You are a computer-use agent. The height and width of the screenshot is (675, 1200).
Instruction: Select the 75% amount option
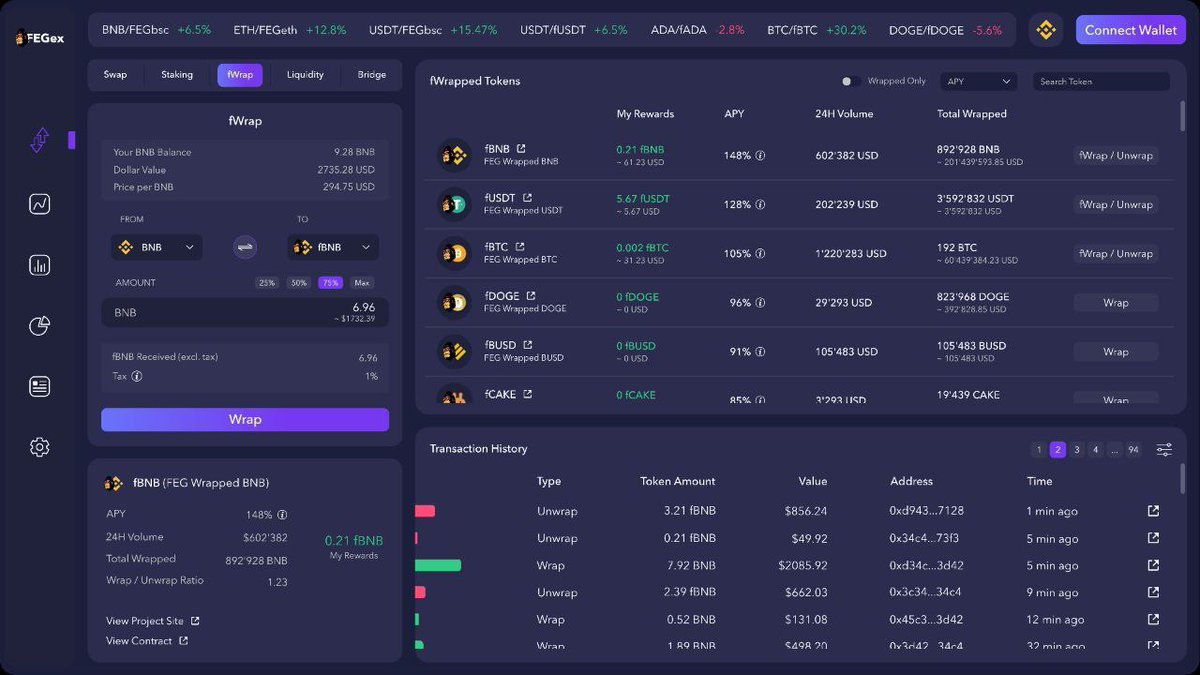tap(330, 283)
